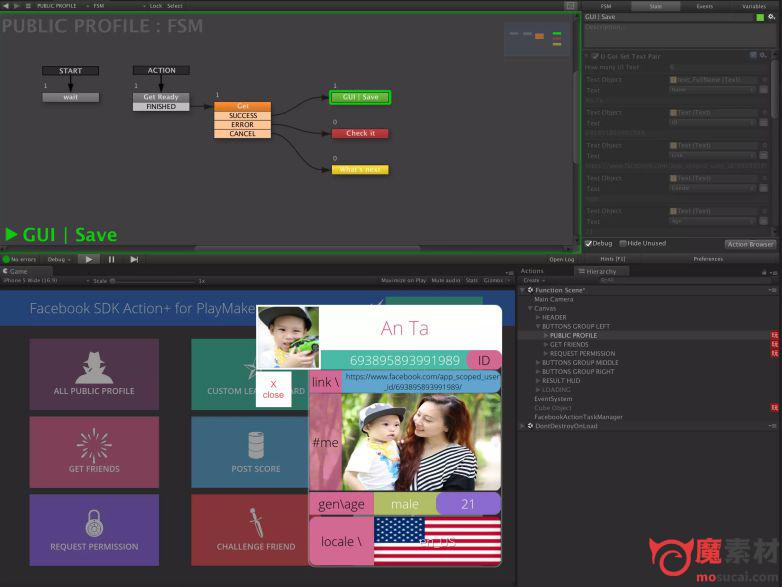Click the firework icon on GET FRIENDS tile
The image size is (782, 587).
94,445
